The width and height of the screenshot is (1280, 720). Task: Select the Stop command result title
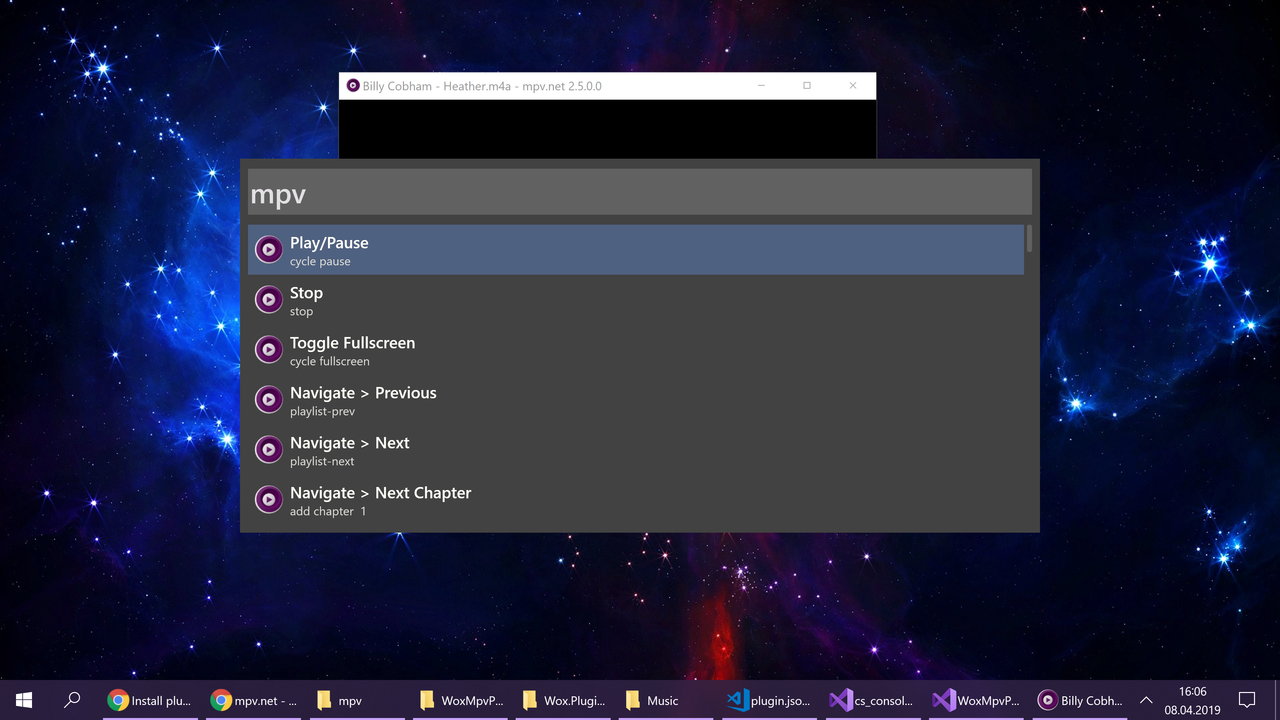(x=306, y=293)
